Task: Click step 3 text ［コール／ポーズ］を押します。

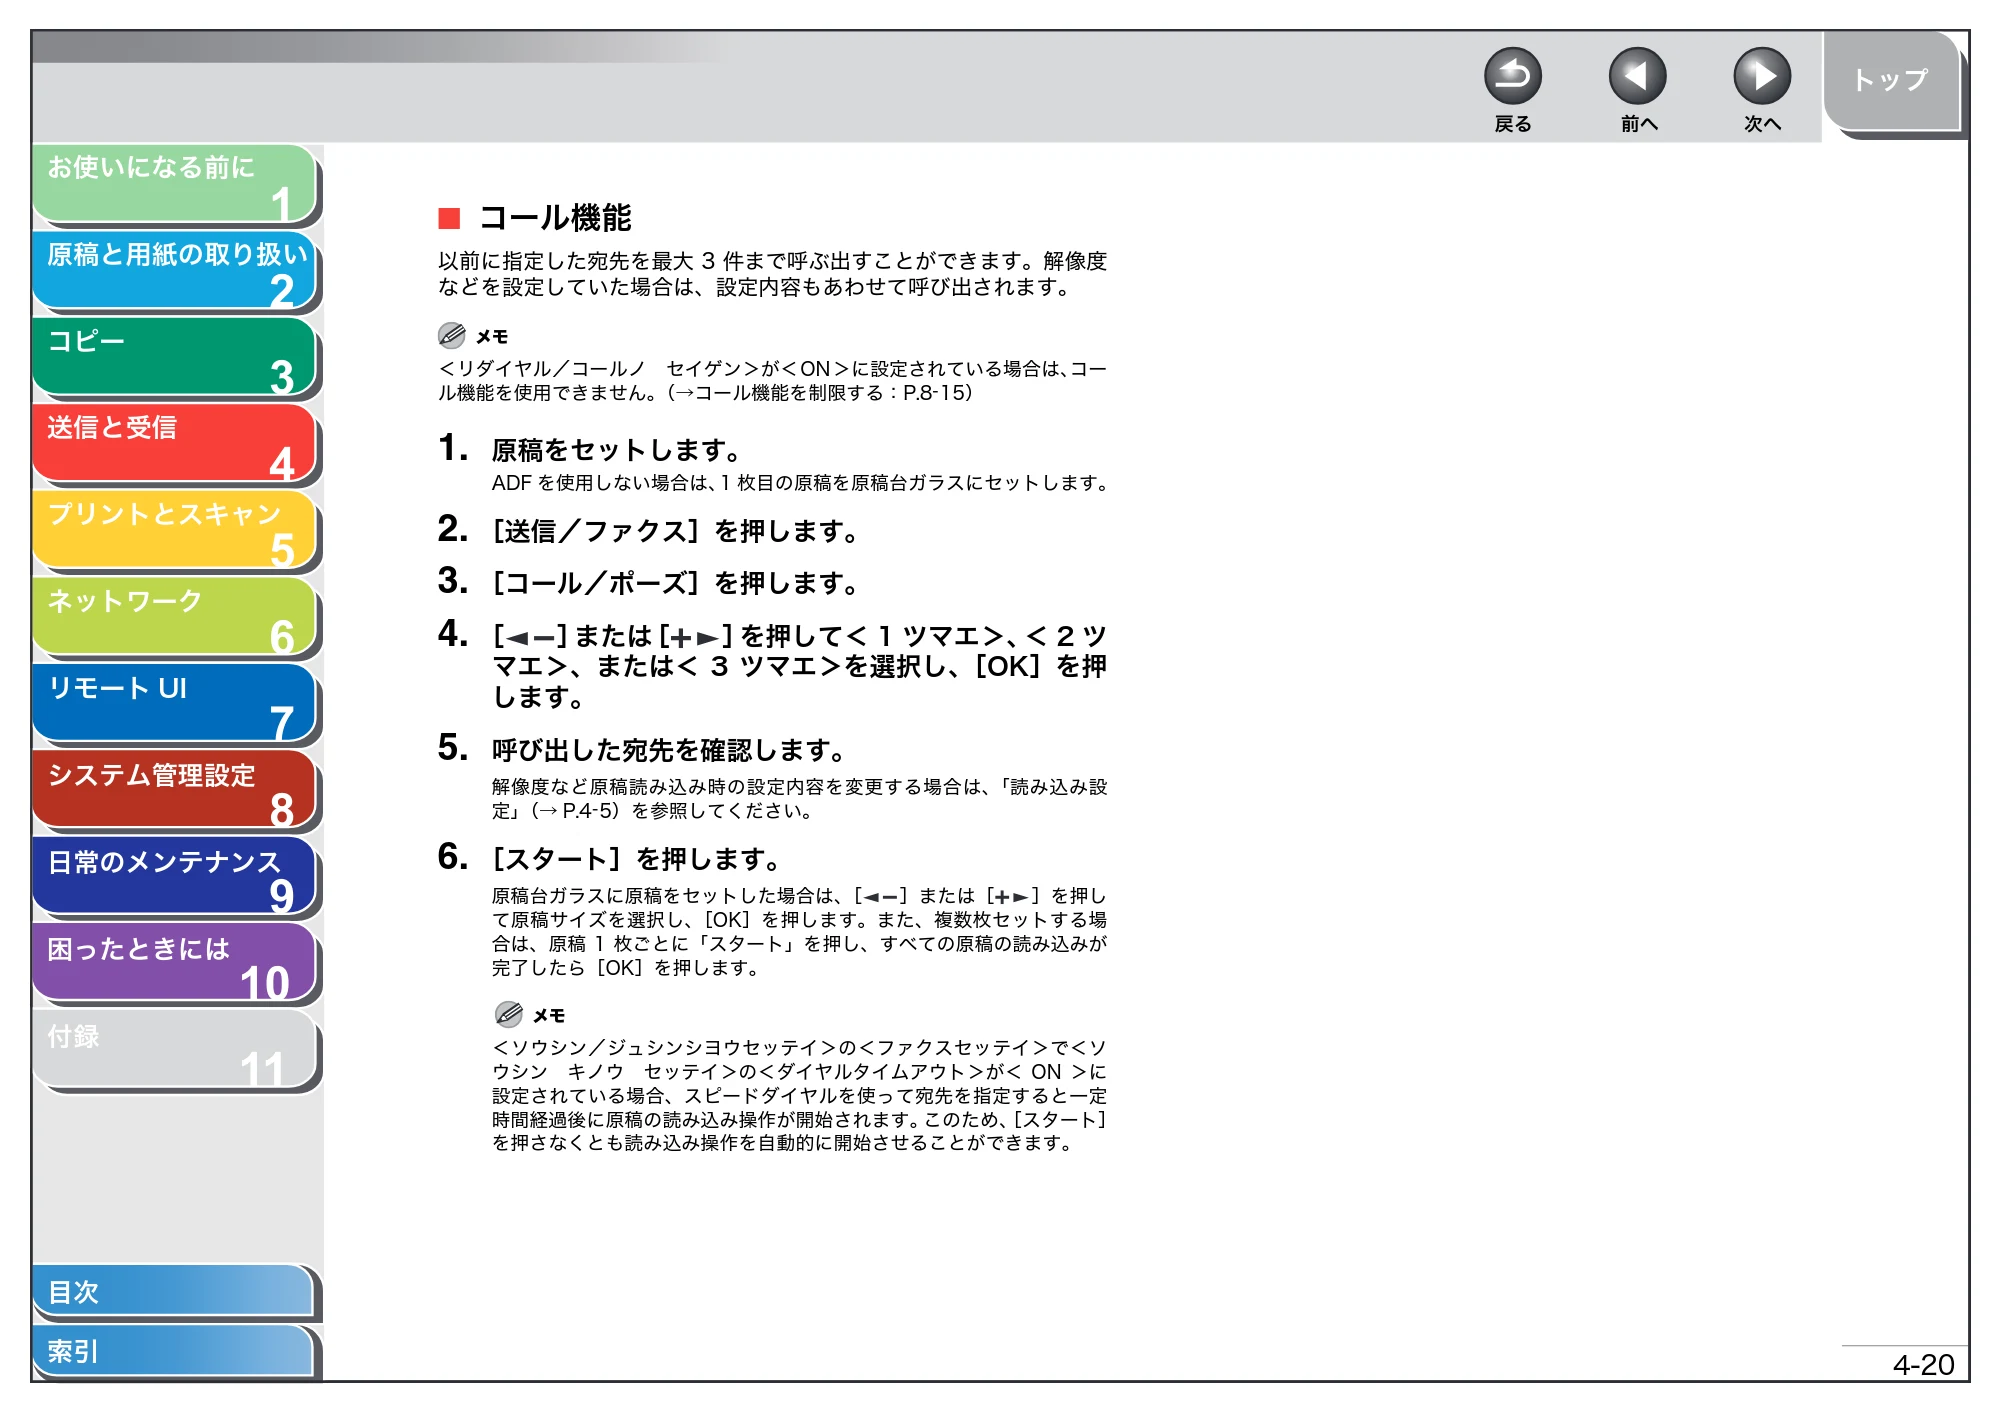Action: pyautogui.click(x=675, y=583)
